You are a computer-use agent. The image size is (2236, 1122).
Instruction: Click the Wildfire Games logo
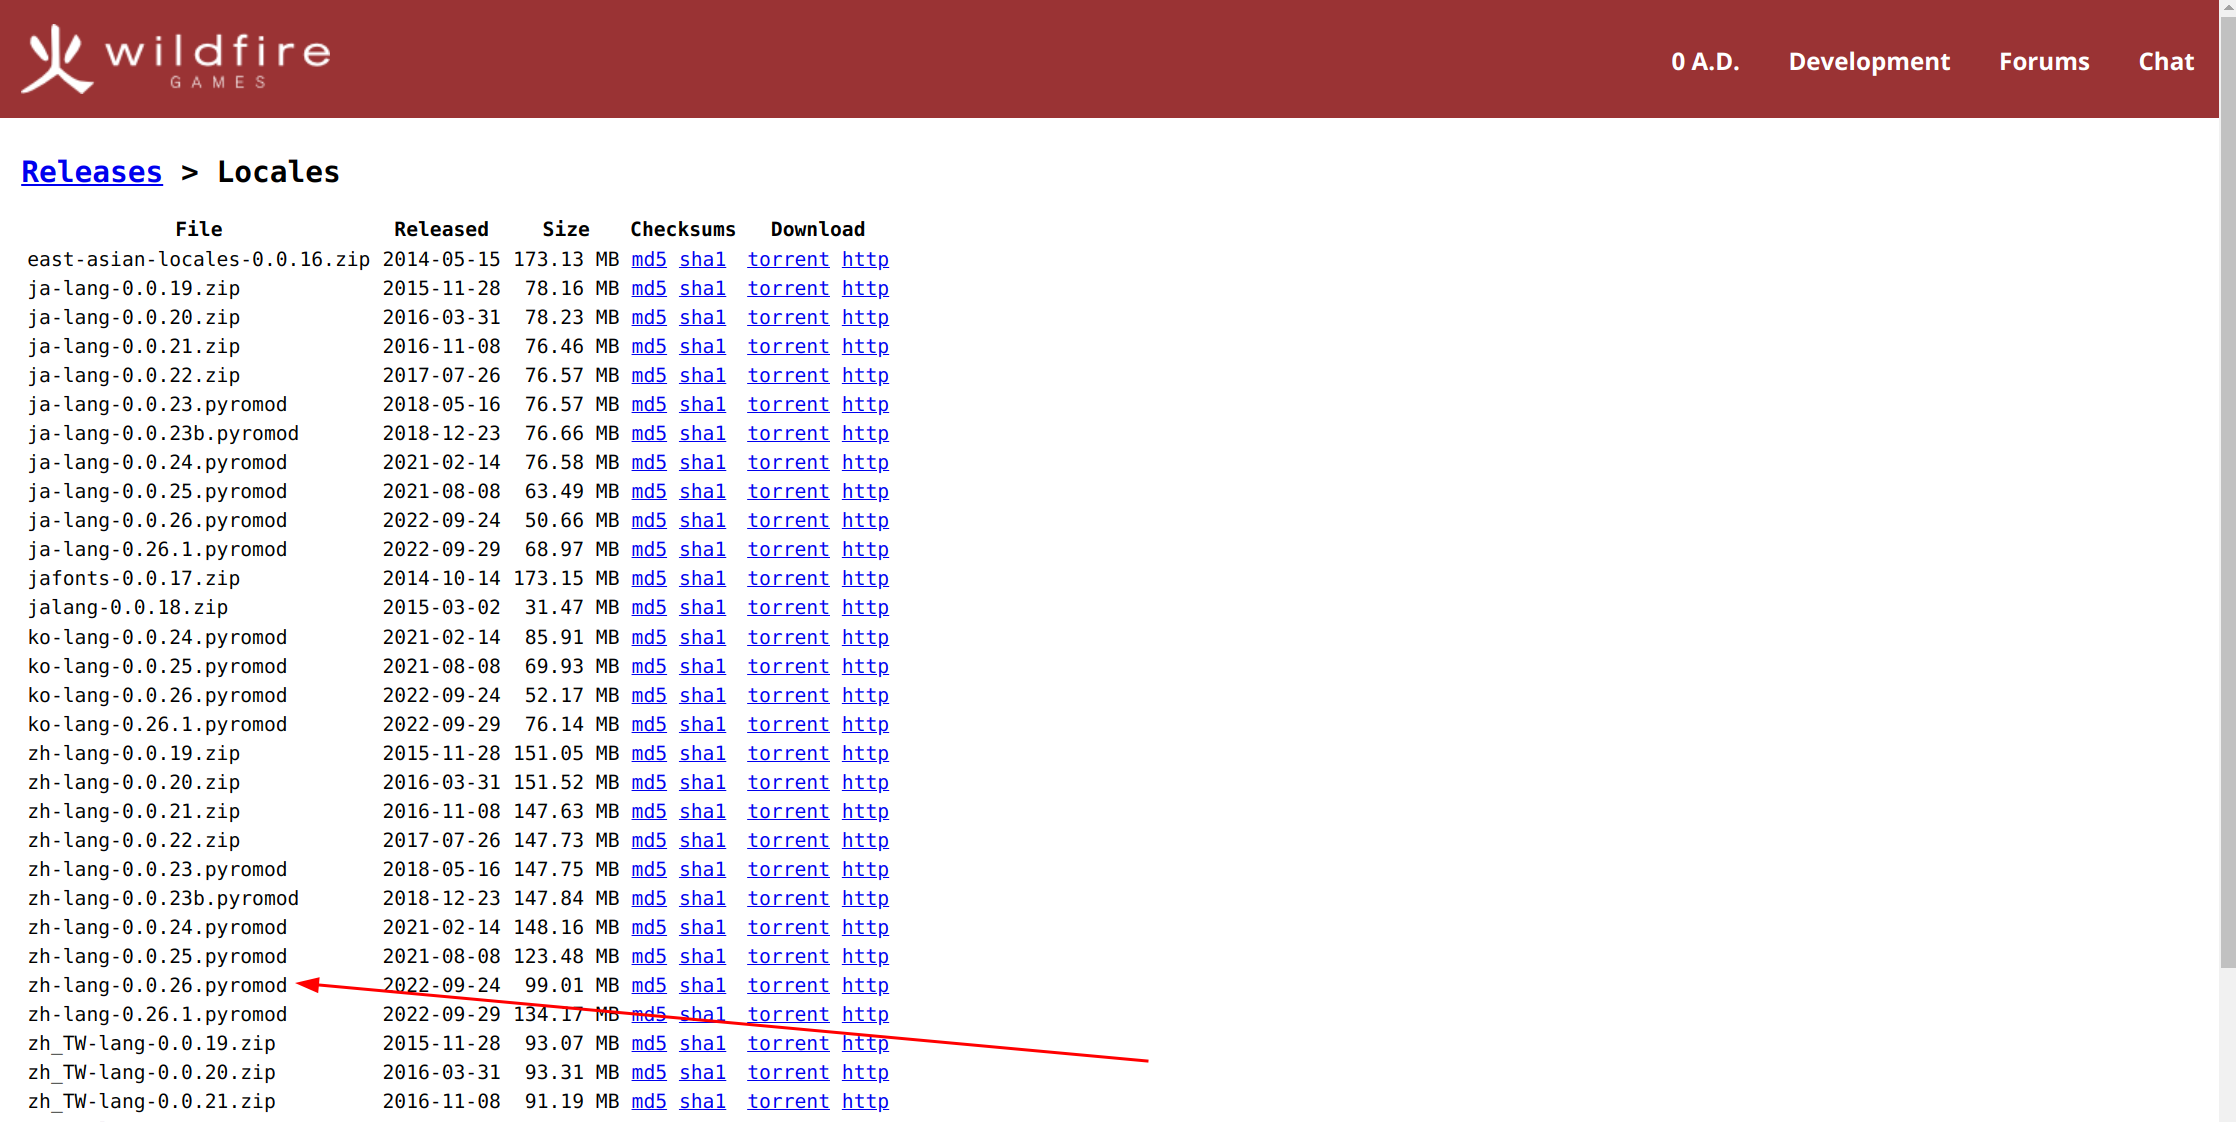tap(177, 58)
